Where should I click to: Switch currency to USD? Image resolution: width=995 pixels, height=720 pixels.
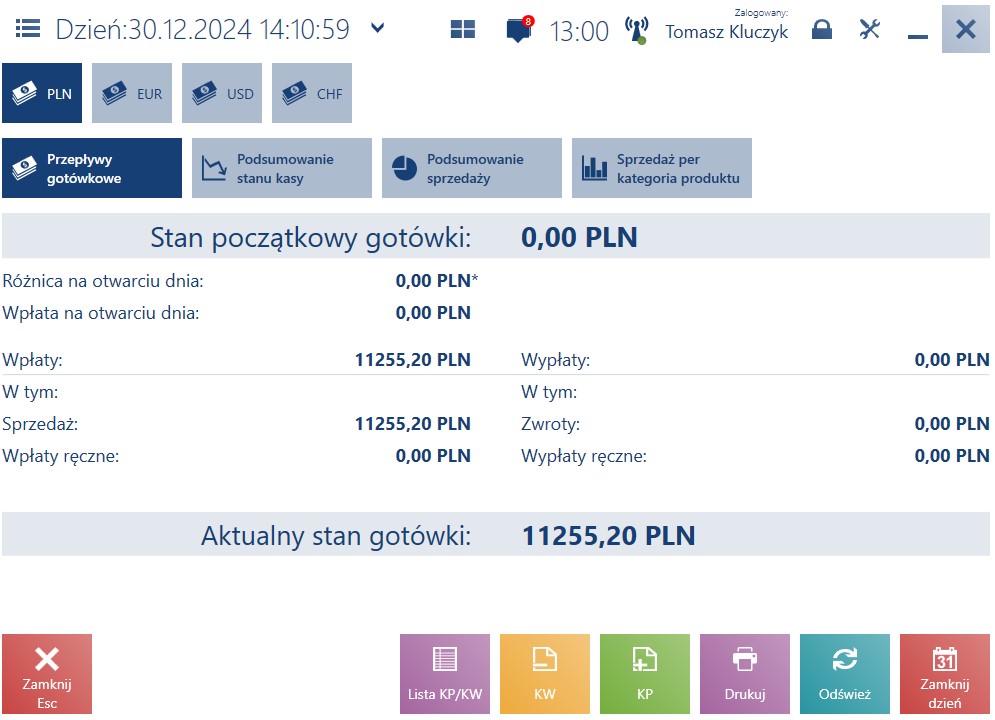click(x=222, y=93)
